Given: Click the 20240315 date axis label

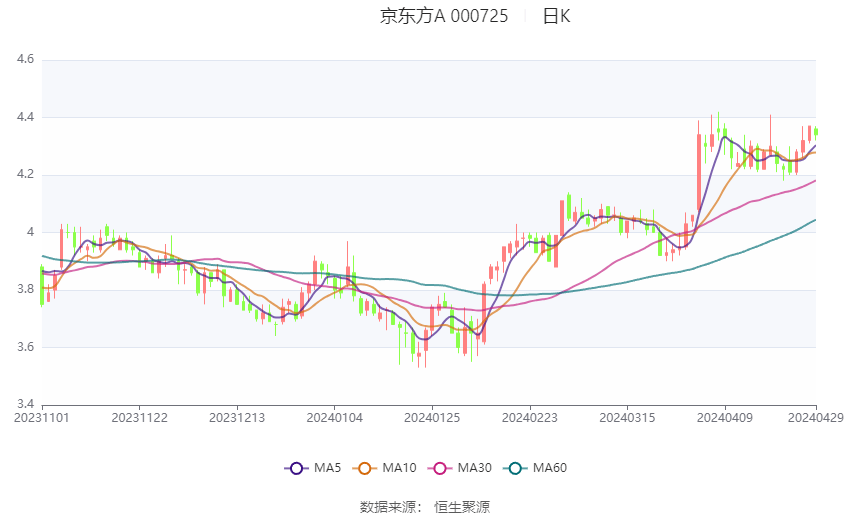Looking at the screenshot, I should coord(627,418).
